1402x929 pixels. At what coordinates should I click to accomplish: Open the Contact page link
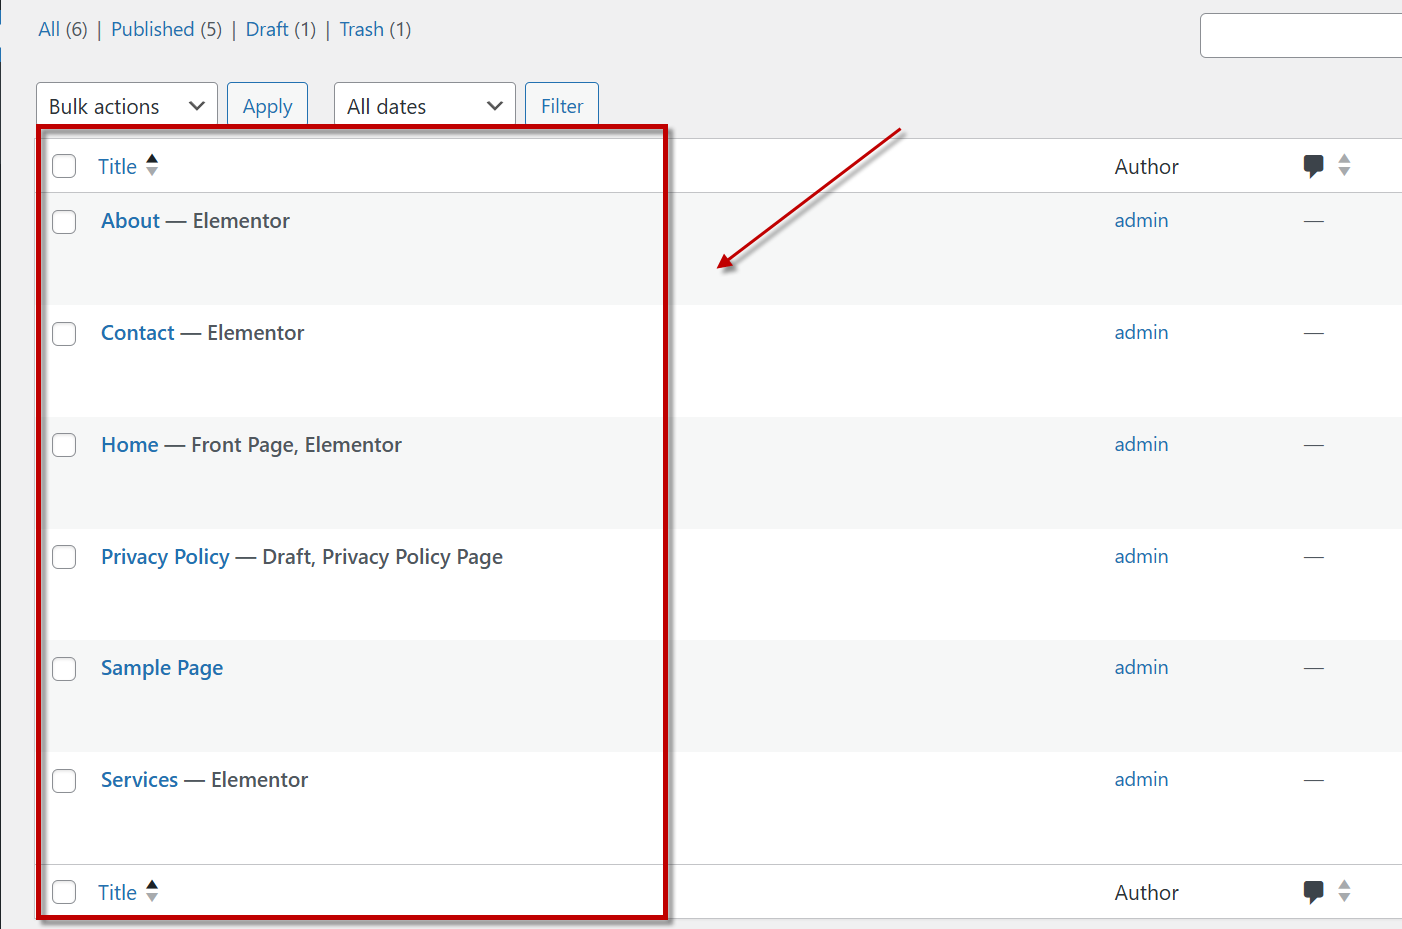click(x=138, y=333)
